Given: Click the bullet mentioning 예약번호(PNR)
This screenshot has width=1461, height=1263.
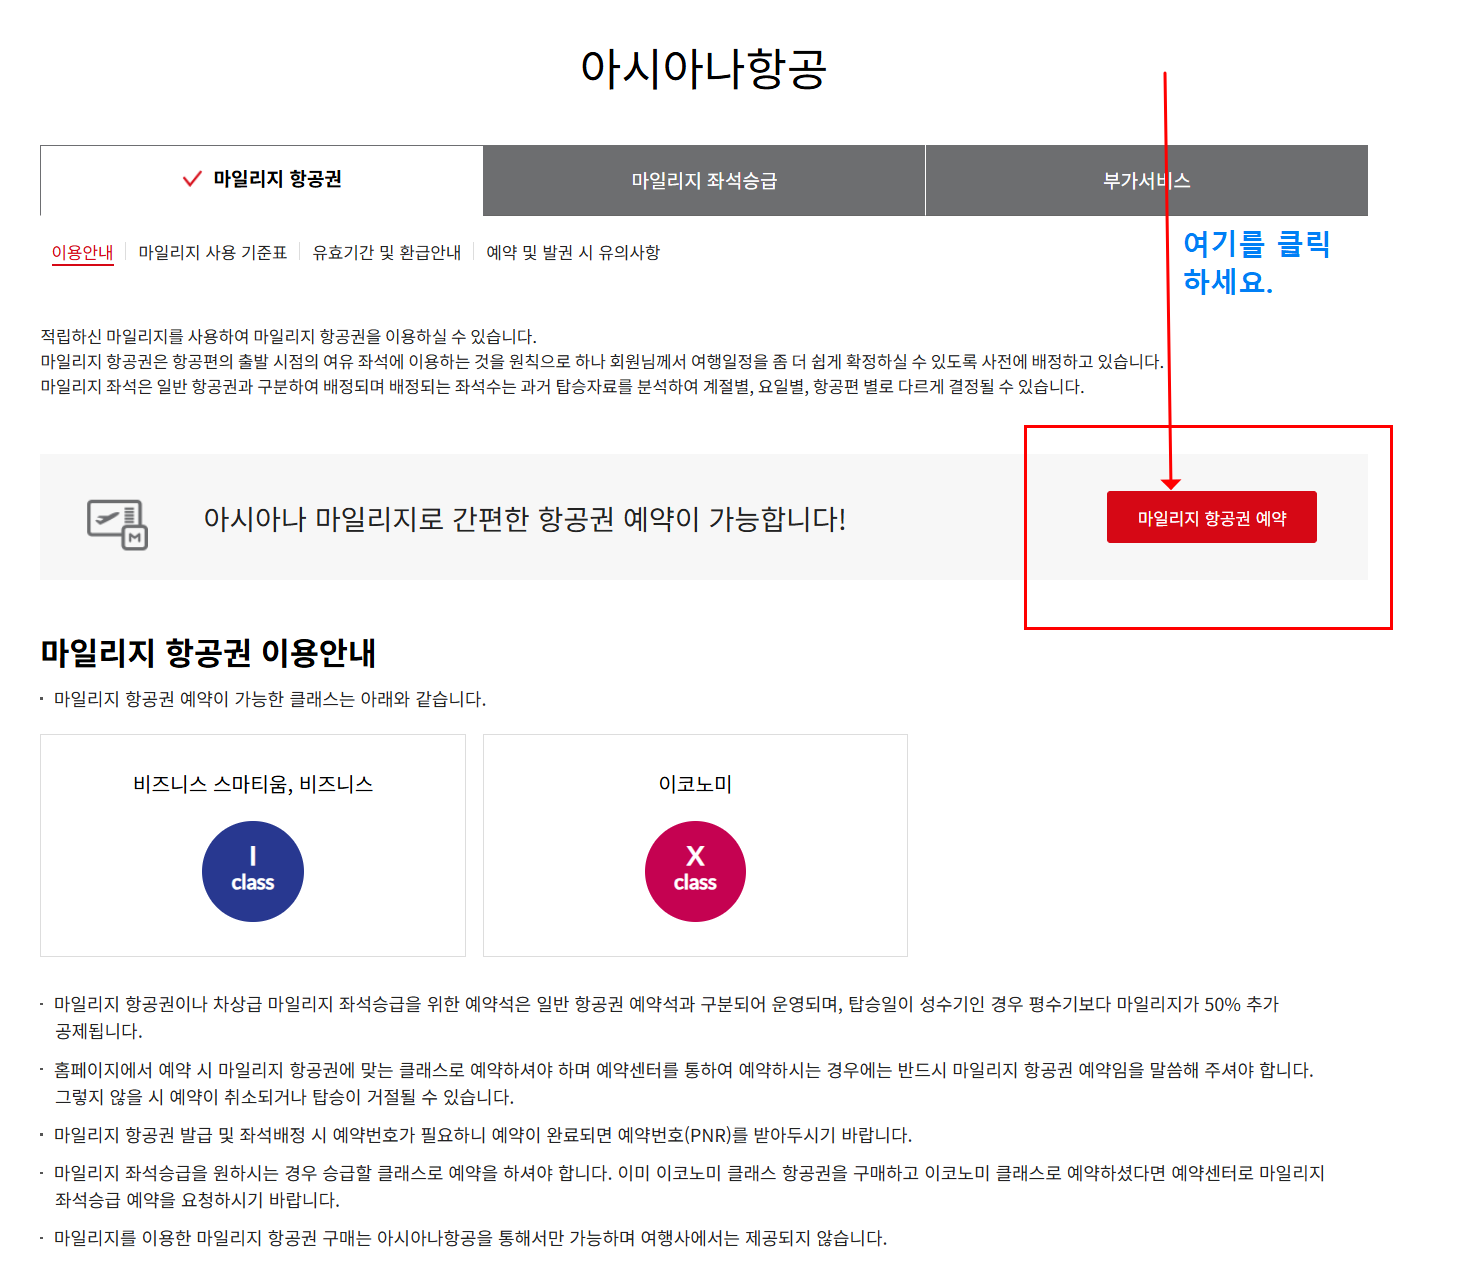Looking at the screenshot, I should (x=483, y=1135).
